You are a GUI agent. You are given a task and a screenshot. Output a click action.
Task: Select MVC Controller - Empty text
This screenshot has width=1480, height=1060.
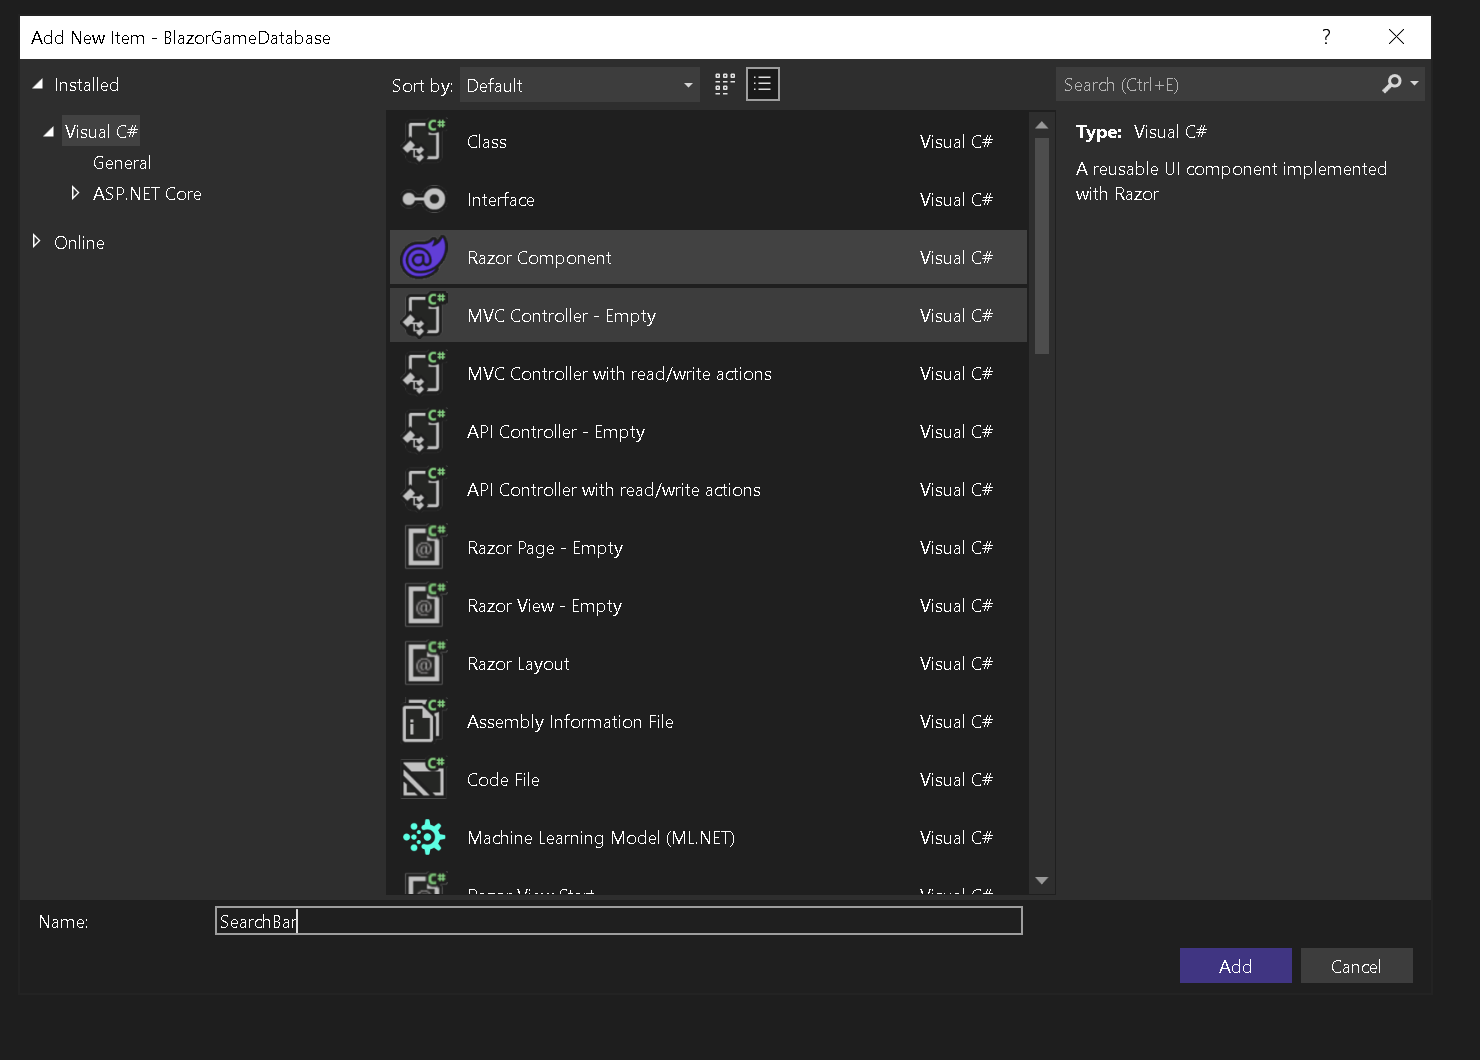point(562,316)
